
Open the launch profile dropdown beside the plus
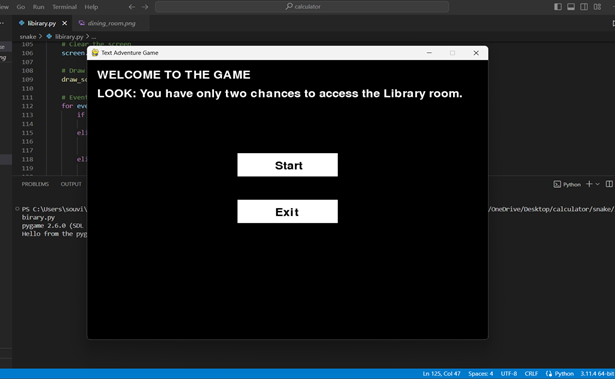tap(597, 184)
